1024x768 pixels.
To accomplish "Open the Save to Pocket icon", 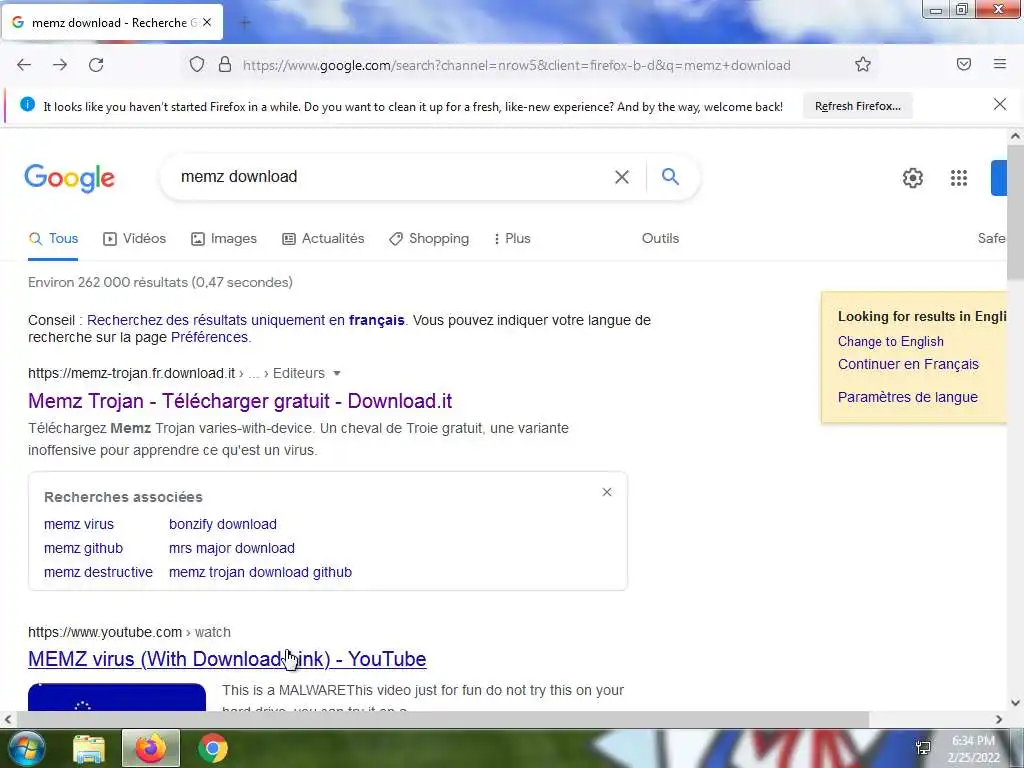I will pyautogui.click(x=964, y=64).
